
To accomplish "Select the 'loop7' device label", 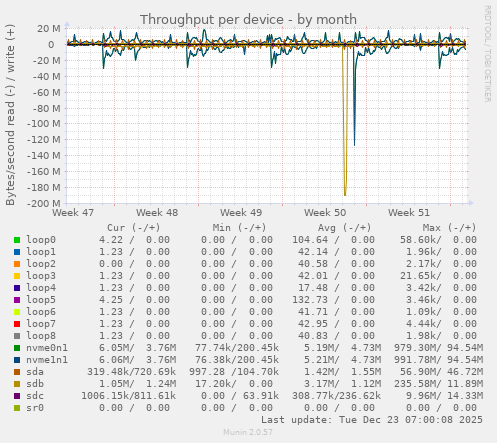I will click(x=41, y=324).
